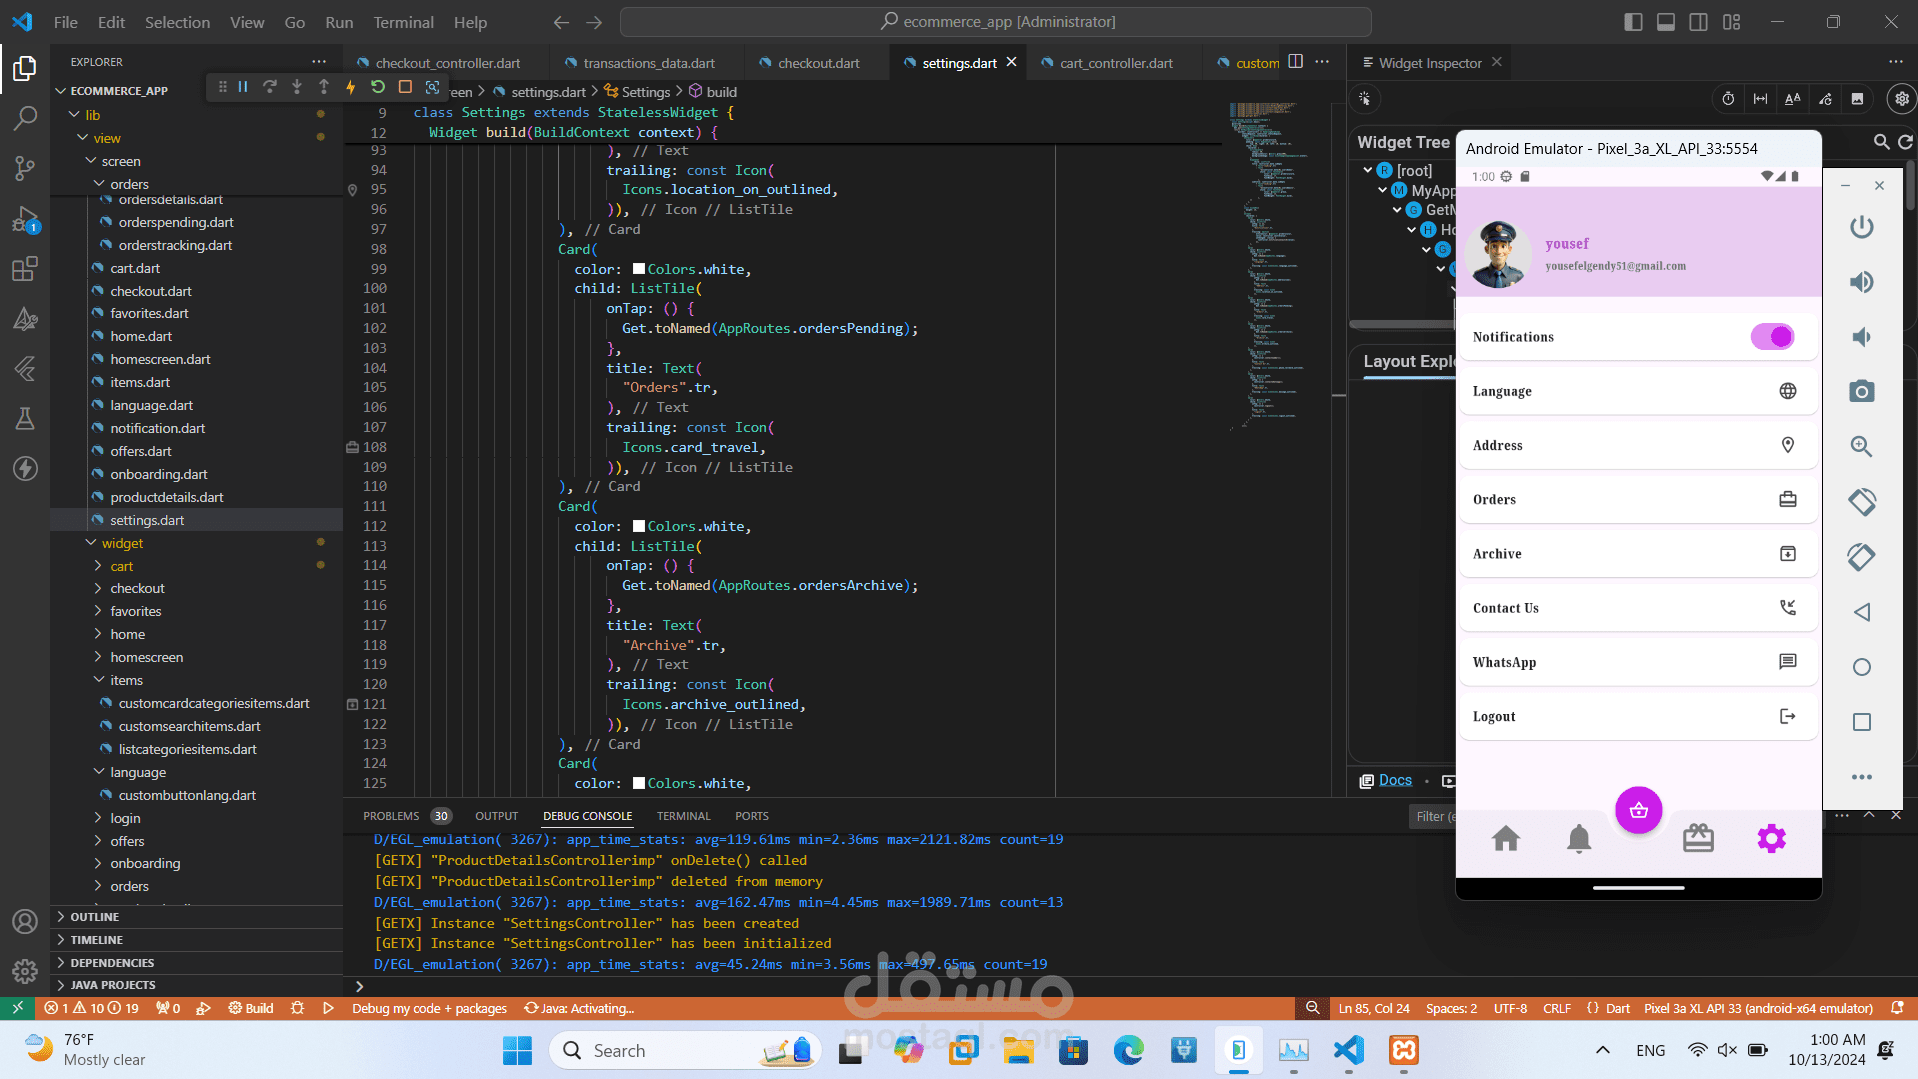Viewport: 1918px width, 1079px height.
Task: Tap the Language row in the app
Action: click(1638, 391)
